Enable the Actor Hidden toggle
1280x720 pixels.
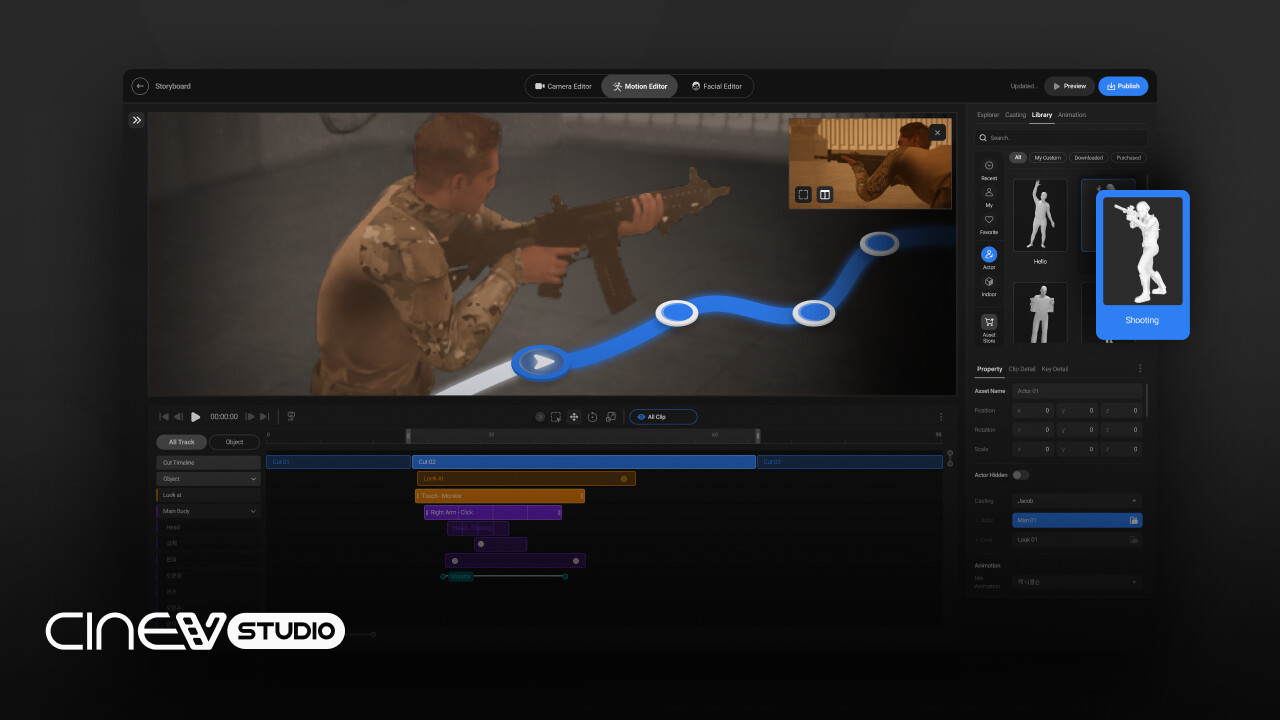coord(1021,476)
